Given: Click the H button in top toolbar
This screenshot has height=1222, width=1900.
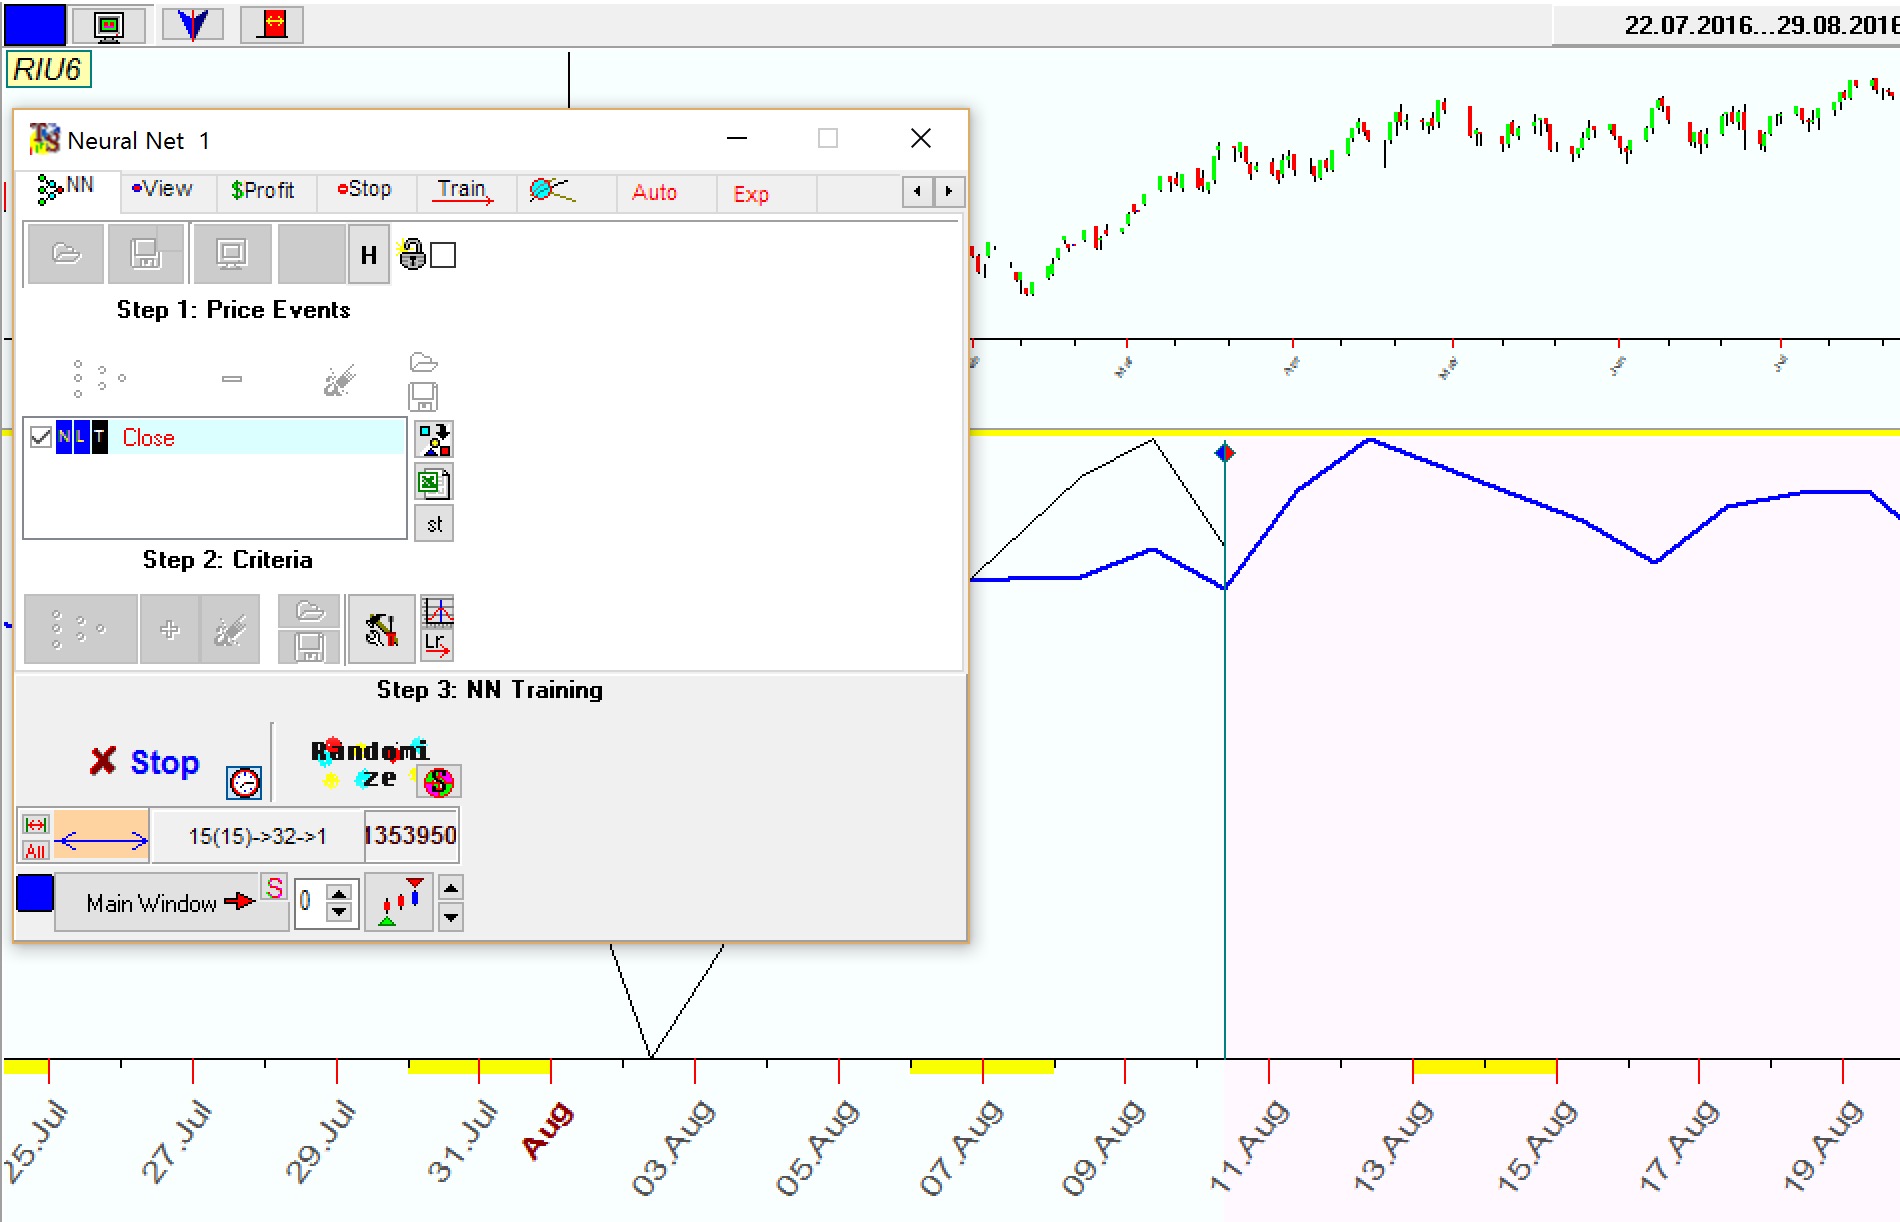Looking at the screenshot, I should [368, 256].
